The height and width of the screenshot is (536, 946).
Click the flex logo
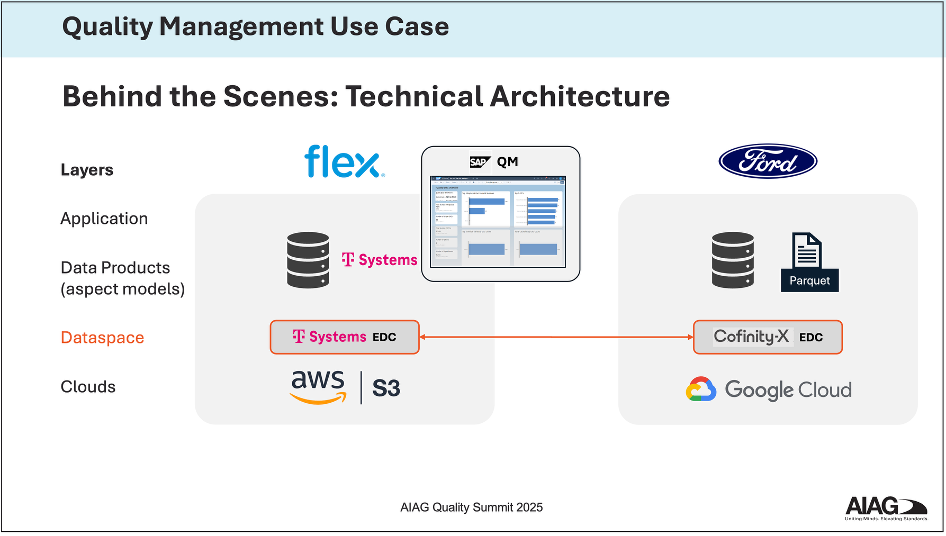344,161
